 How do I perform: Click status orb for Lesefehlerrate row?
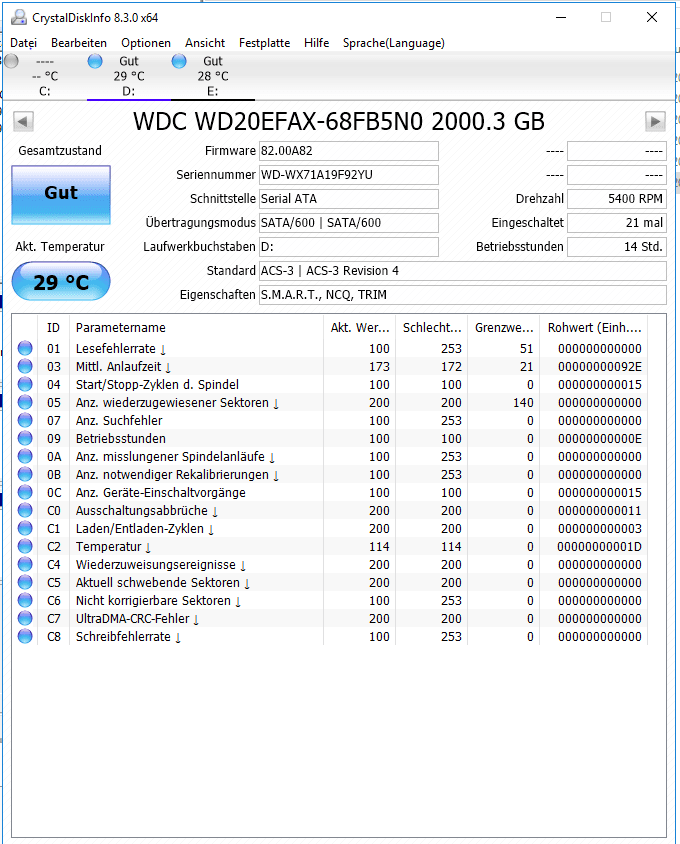(x=25, y=348)
